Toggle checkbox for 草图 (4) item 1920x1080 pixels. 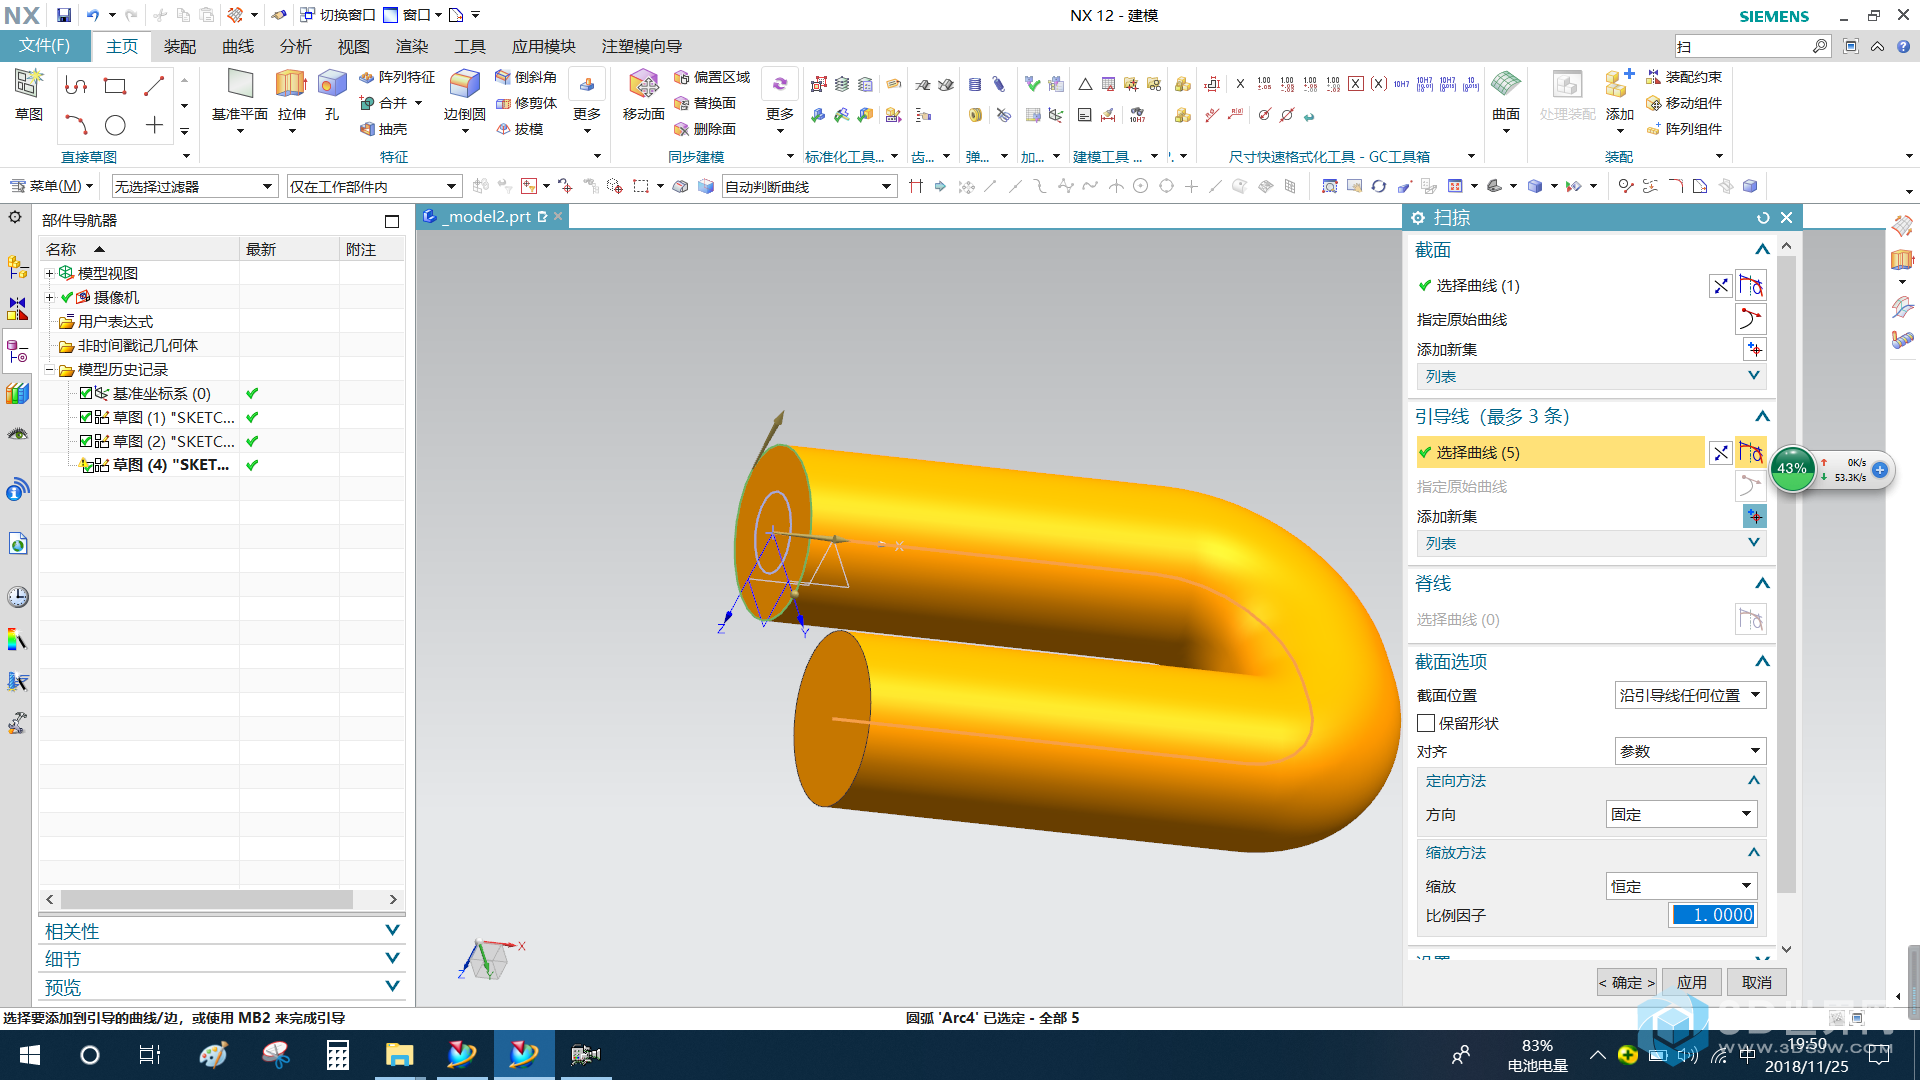point(87,465)
